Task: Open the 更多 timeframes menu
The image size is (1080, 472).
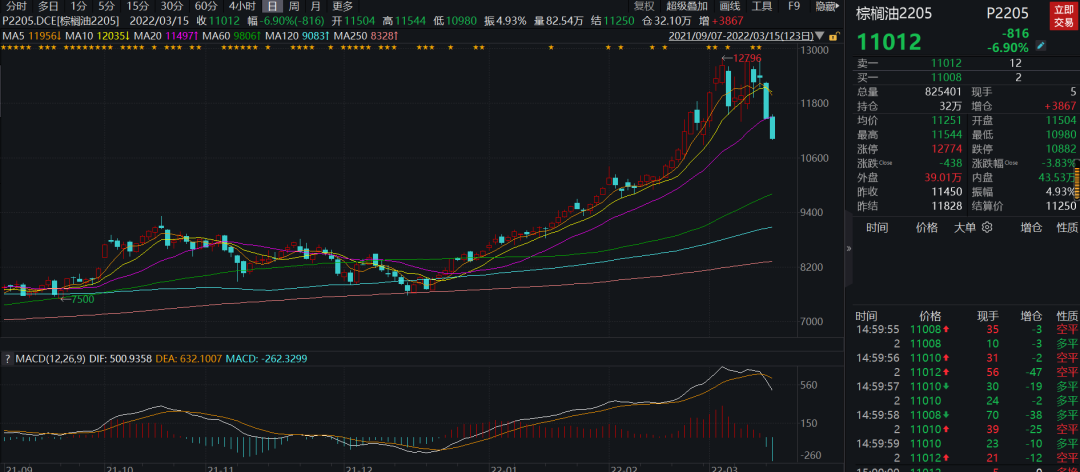Action: click(342, 6)
